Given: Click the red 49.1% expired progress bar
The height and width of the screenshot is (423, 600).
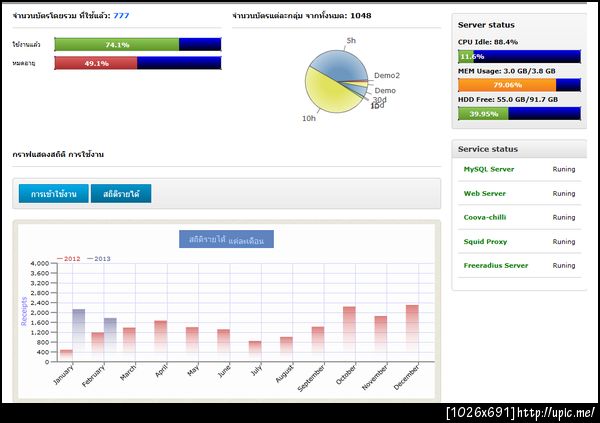Looking at the screenshot, I should [96, 63].
